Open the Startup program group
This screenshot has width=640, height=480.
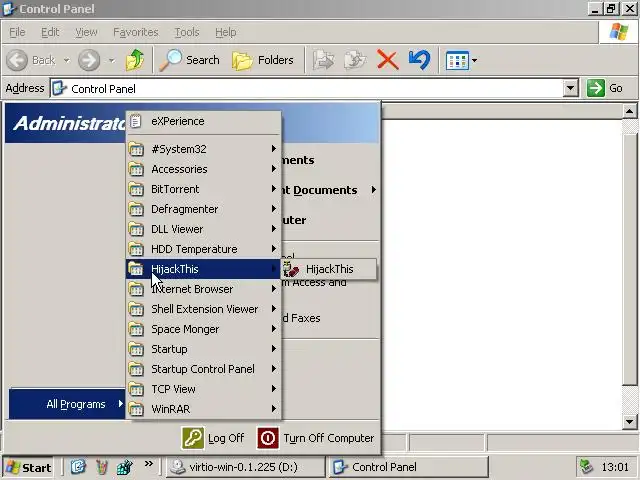tap(203, 349)
